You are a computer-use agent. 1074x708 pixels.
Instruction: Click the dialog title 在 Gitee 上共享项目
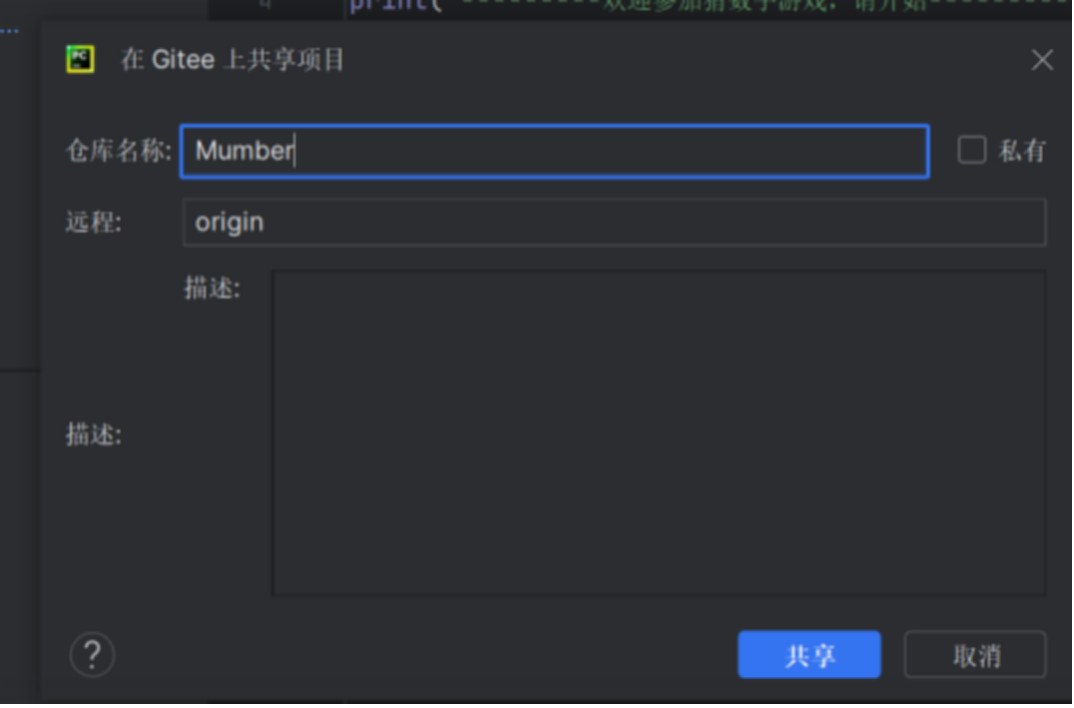(x=232, y=60)
